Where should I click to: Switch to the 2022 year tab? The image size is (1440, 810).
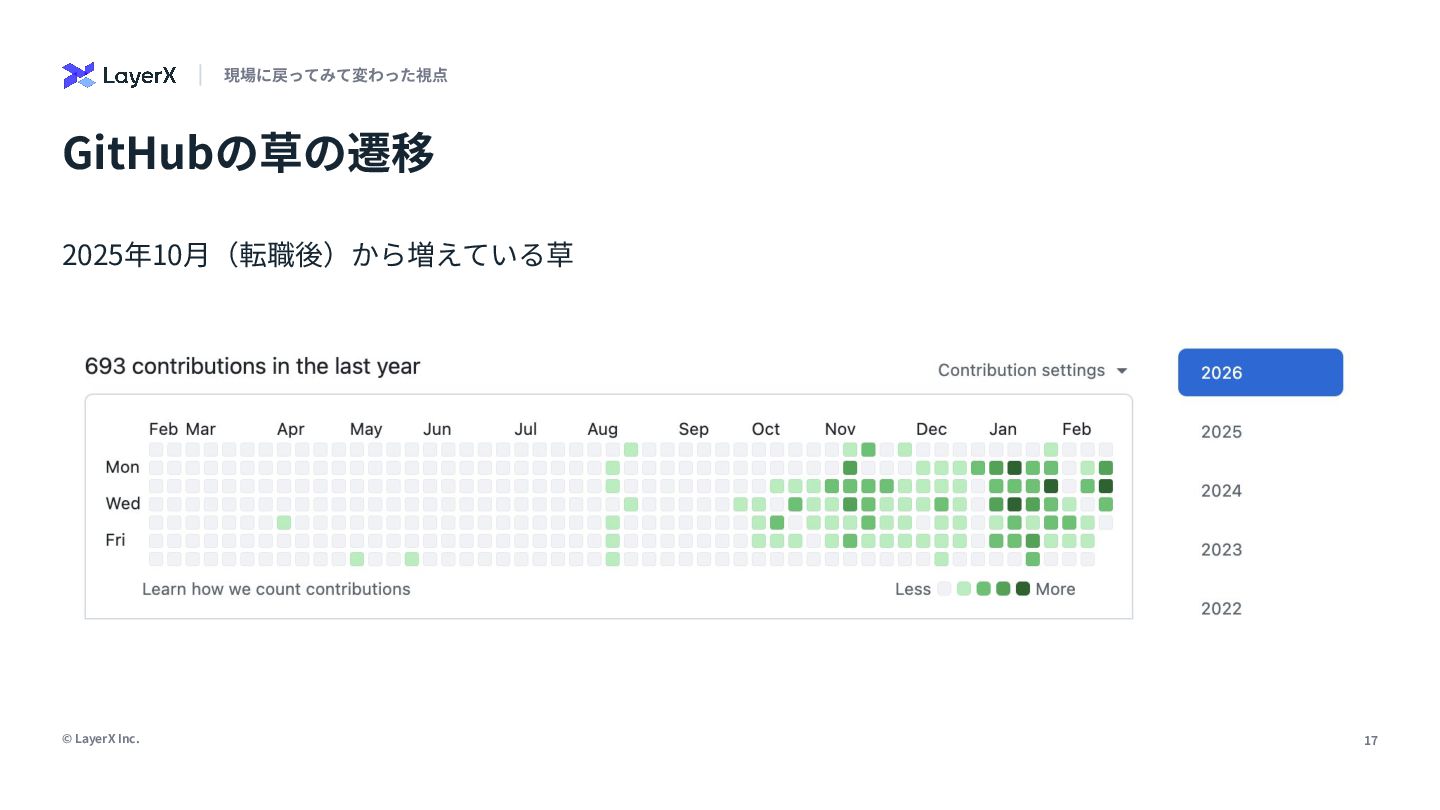point(1221,609)
